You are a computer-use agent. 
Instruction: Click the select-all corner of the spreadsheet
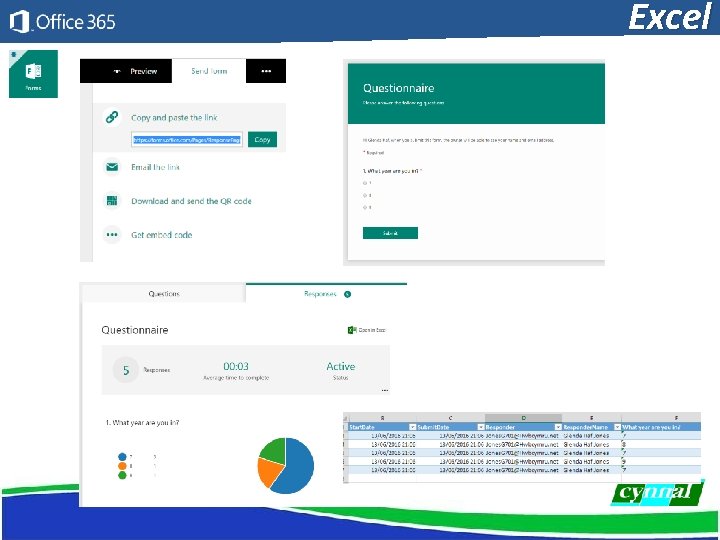[346, 418]
